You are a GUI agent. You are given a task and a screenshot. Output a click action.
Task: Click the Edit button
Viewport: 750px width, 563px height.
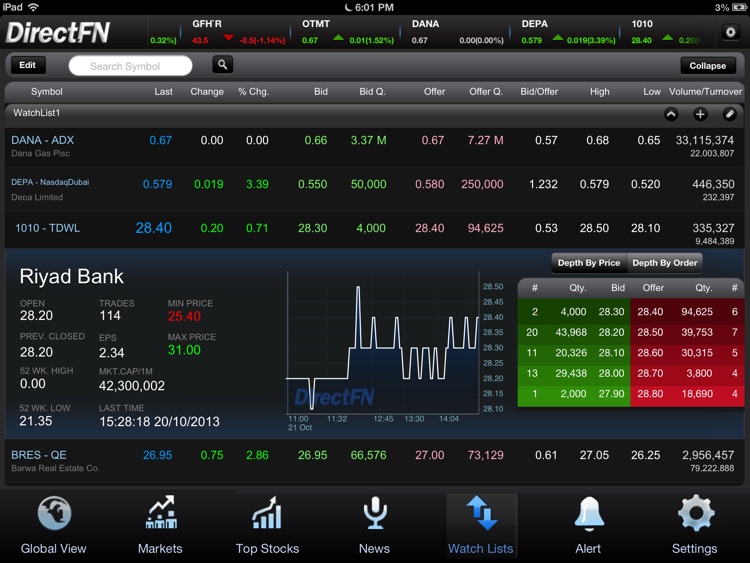click(27, 65)
